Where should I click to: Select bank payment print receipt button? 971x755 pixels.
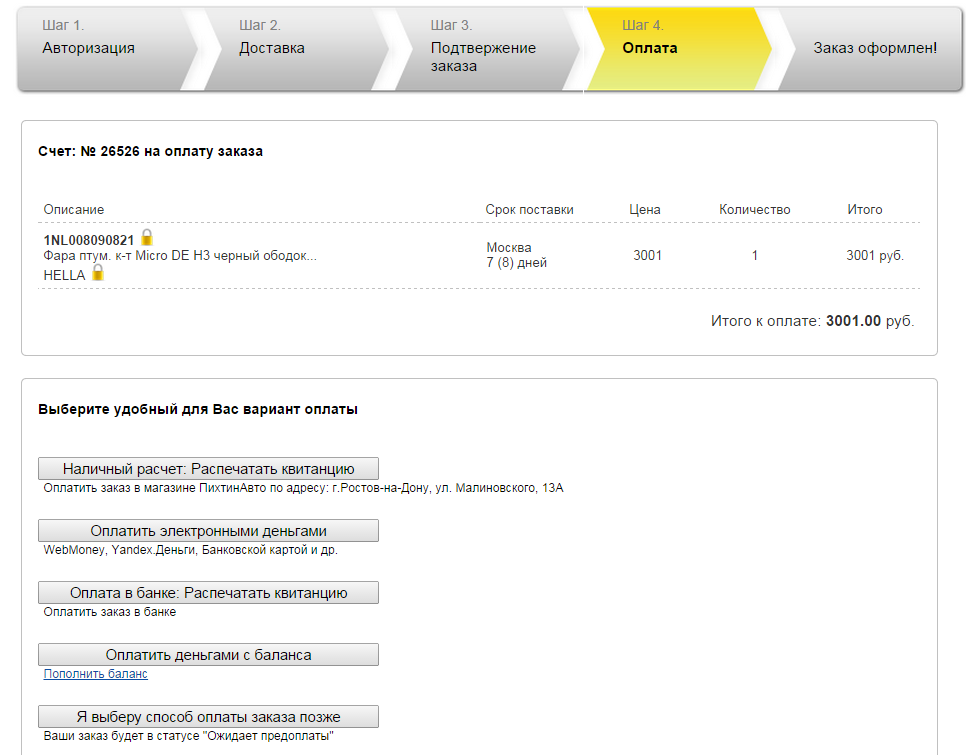point(208,593)
